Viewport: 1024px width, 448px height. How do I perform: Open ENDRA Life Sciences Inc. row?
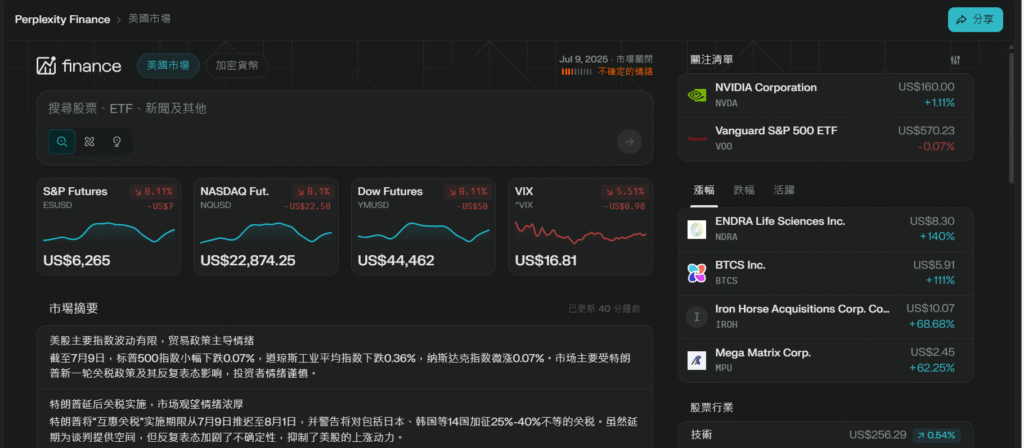point(825,229)
